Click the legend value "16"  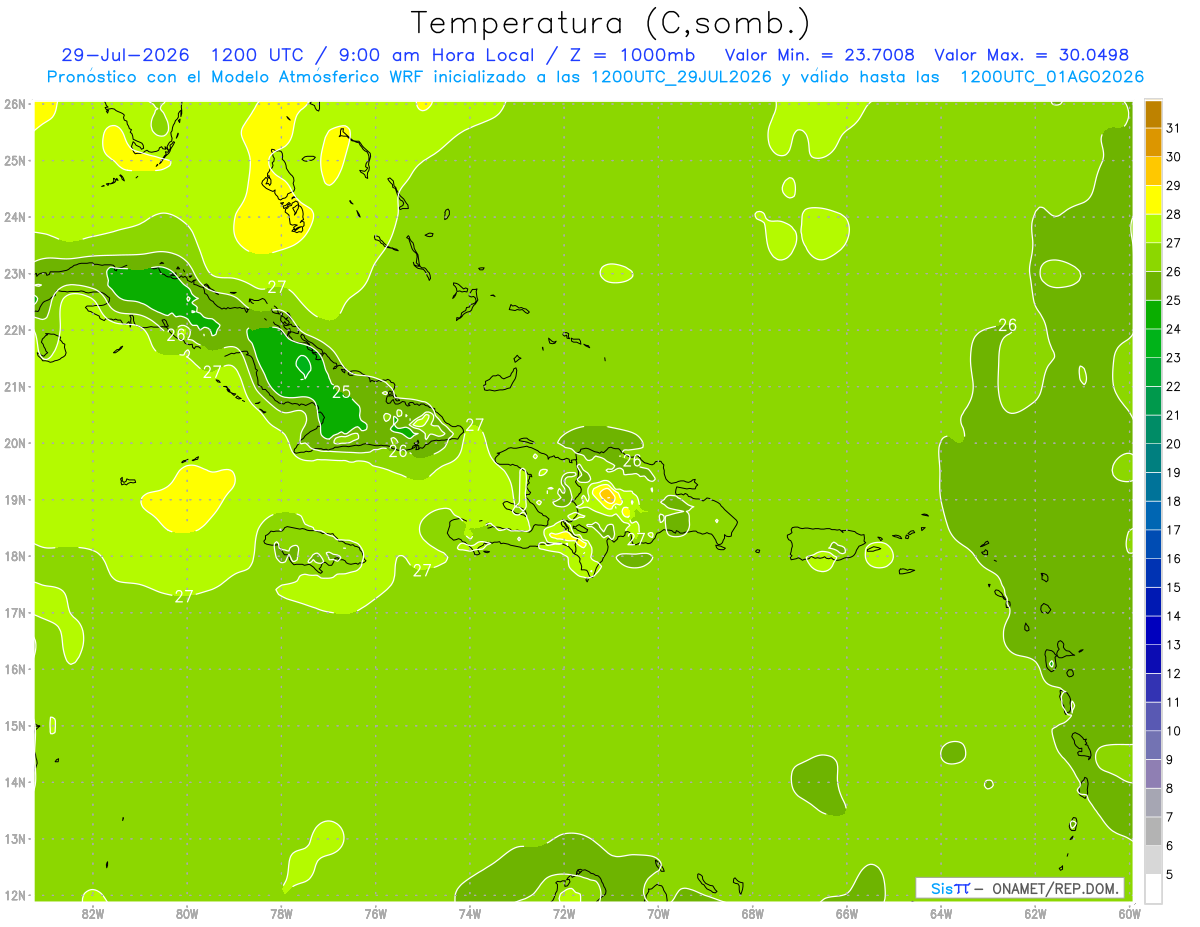(x=1173, y=559)
